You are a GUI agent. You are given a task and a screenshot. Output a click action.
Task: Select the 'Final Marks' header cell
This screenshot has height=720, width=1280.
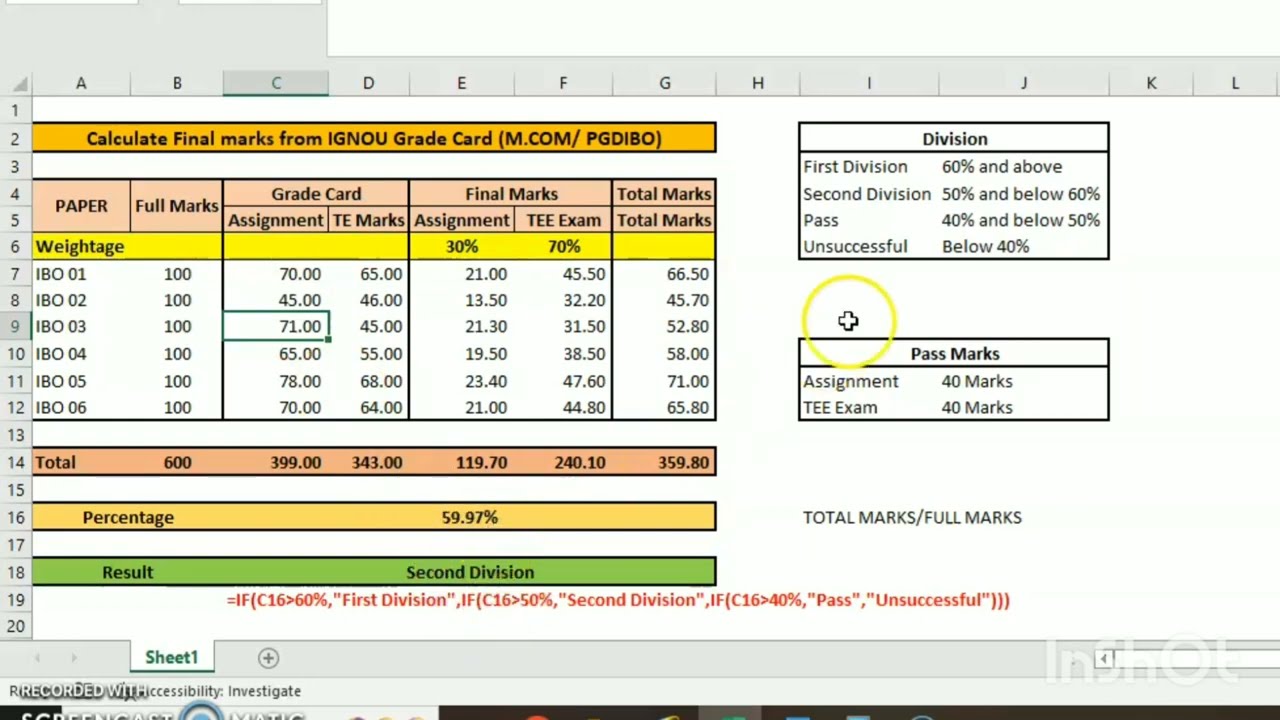[511, 194]
